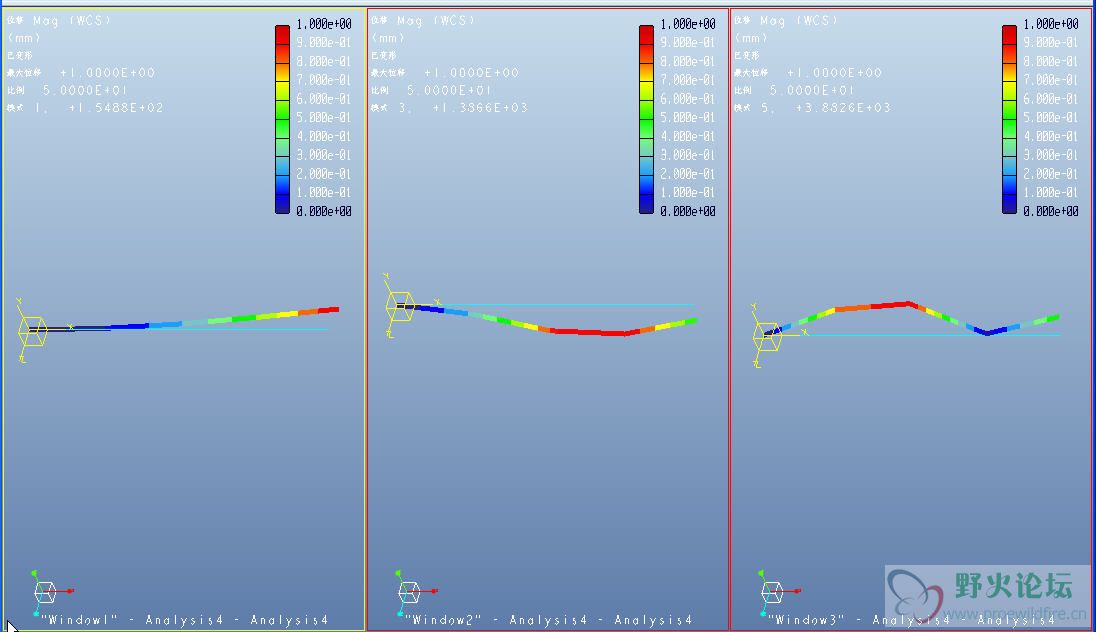Click scale value 5.0000E+01 in Window1
Image resolution: width=1096 pixels, height=632 pixels.
pos(85,90)
